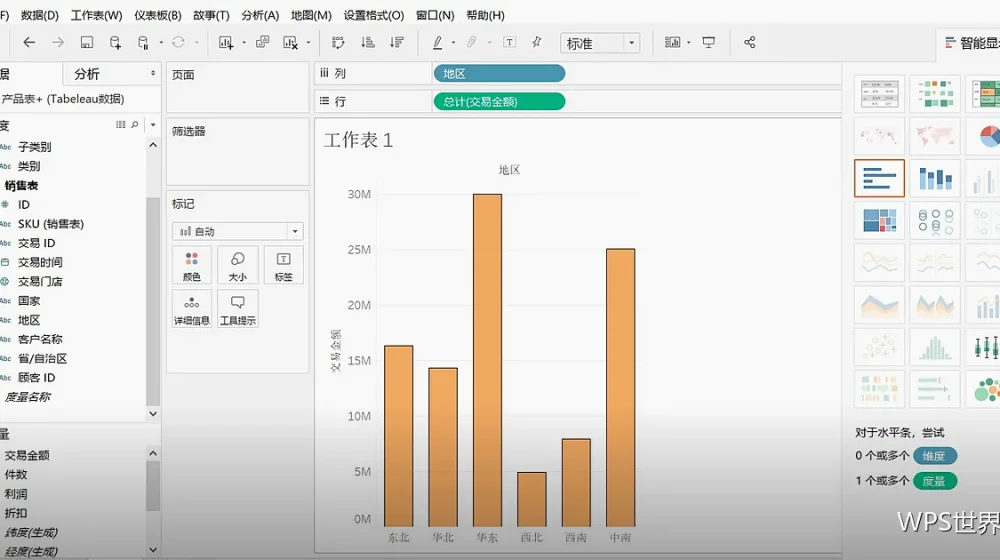Select the treemap Show Me thumbnail

pyautogui.click(x=879, y=220)
